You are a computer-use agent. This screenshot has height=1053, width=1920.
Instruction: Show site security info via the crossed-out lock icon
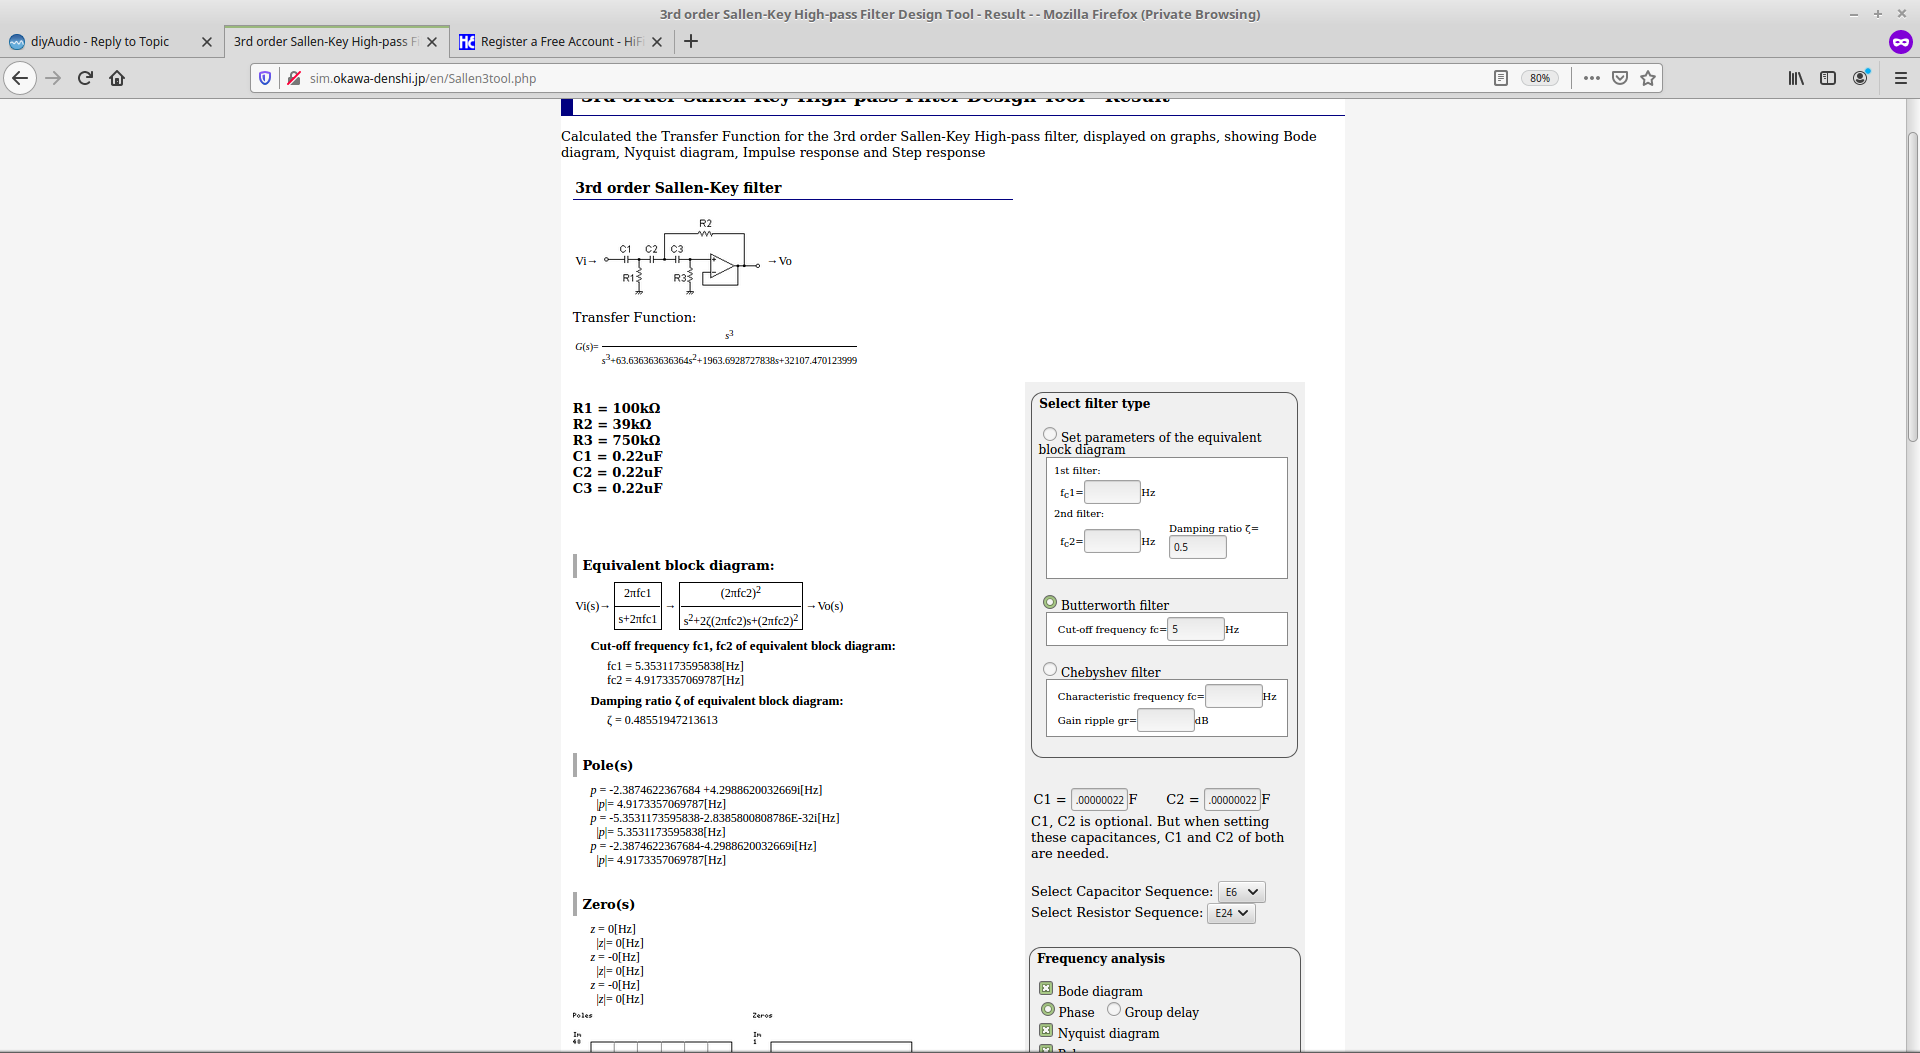coord(294,78)
